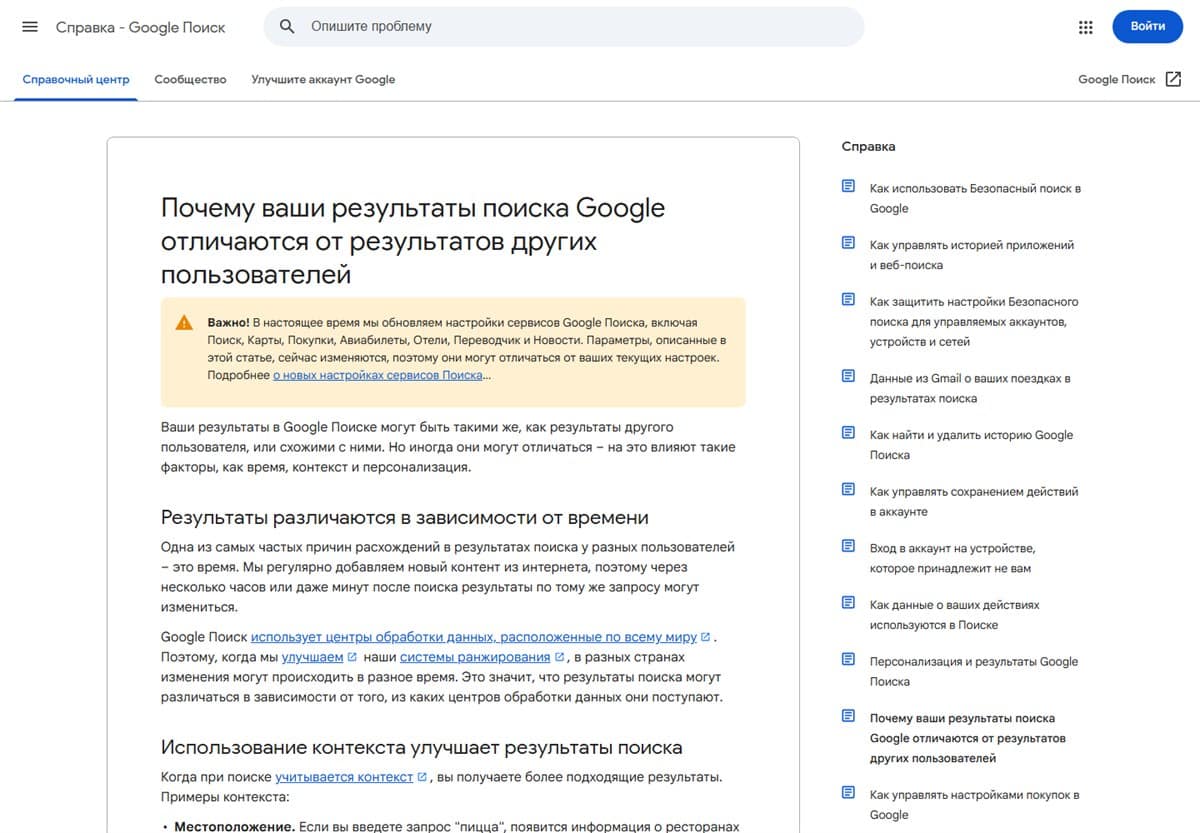Open Данные из Gmail о поездках article
The width and height of the screenshot is (1200, 833).
pyautogui.click(x=970, y=388)
